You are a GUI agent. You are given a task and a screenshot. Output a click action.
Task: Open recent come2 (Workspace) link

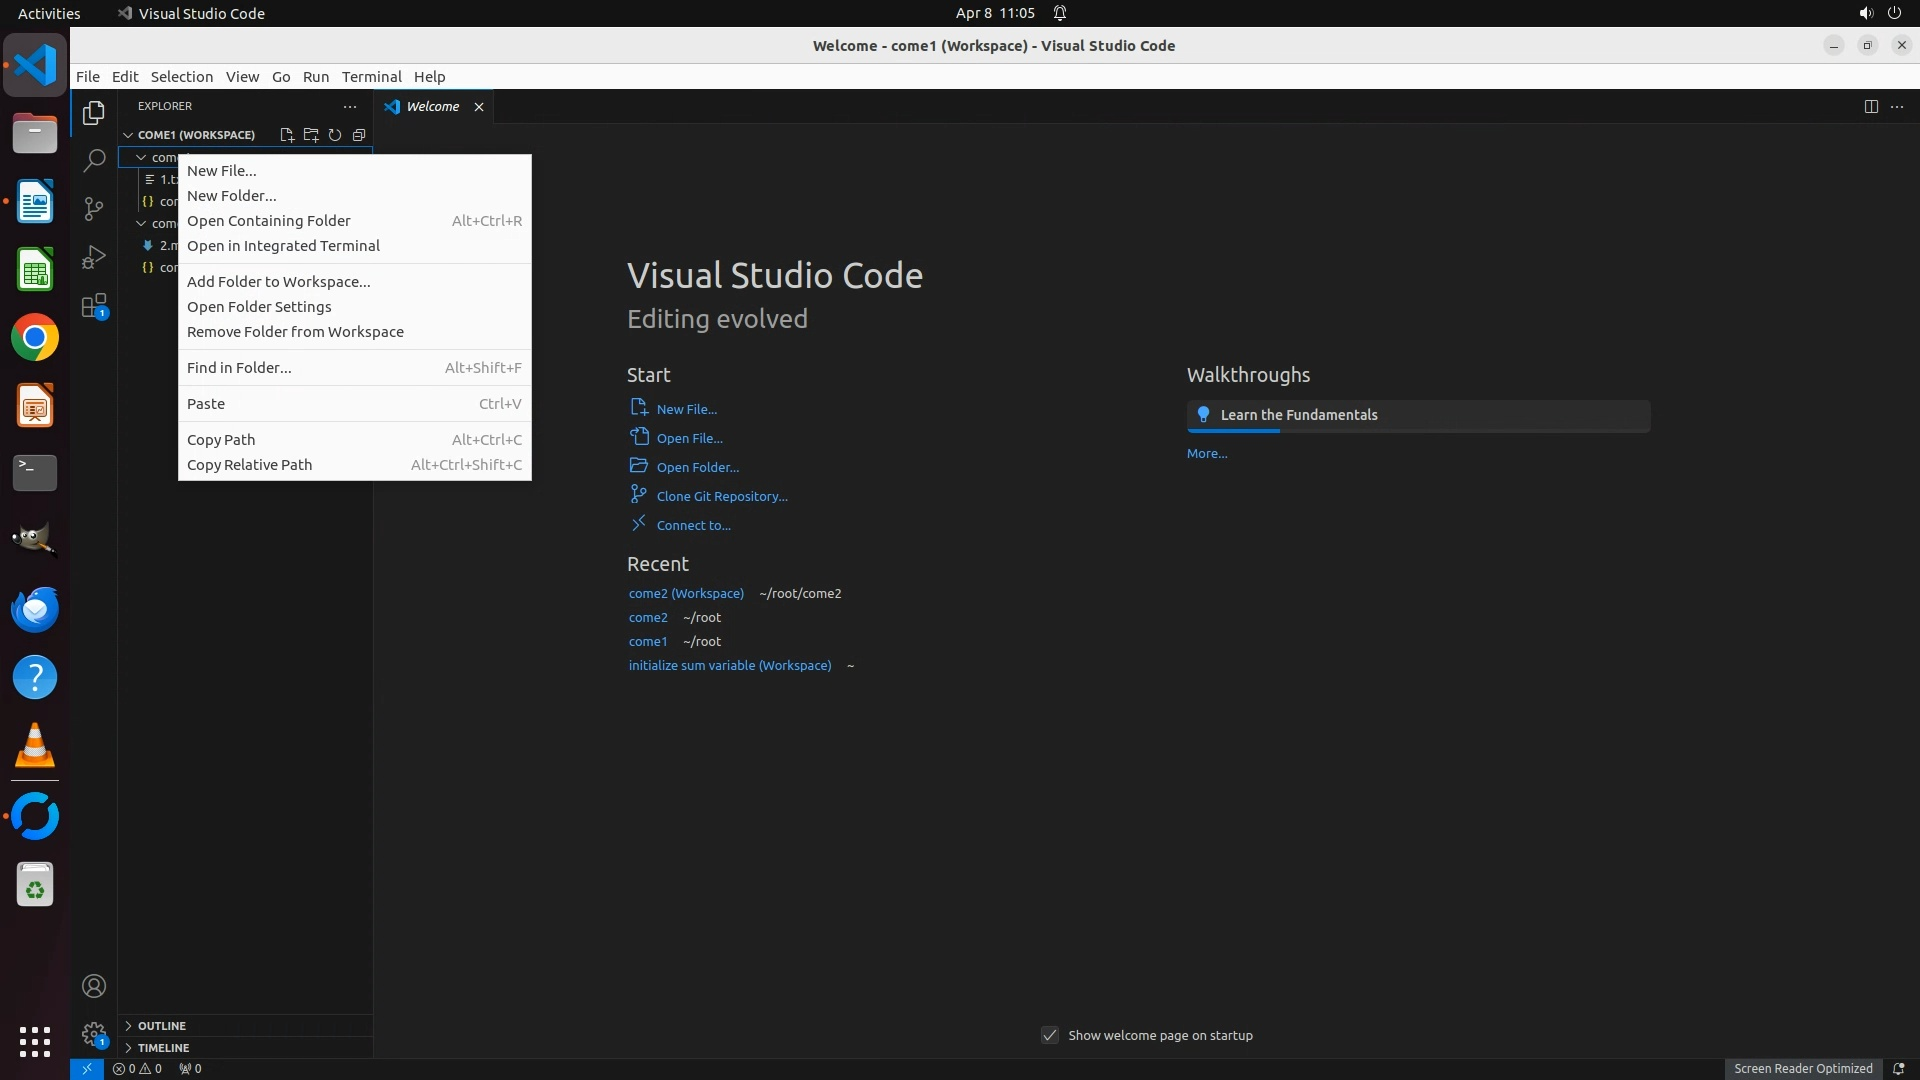[x=686, y=593]
